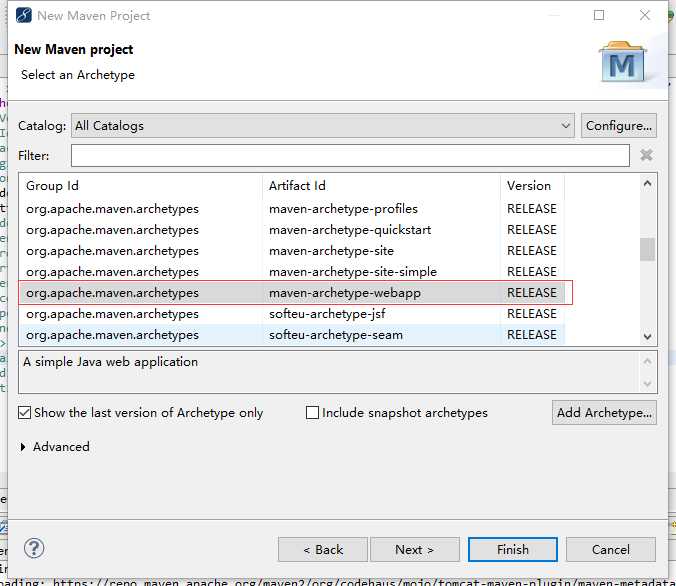The width and height of the screenshot is (676, 586).
Task: Maximize the New Maven Project window
Action: [x=599, y=15]
